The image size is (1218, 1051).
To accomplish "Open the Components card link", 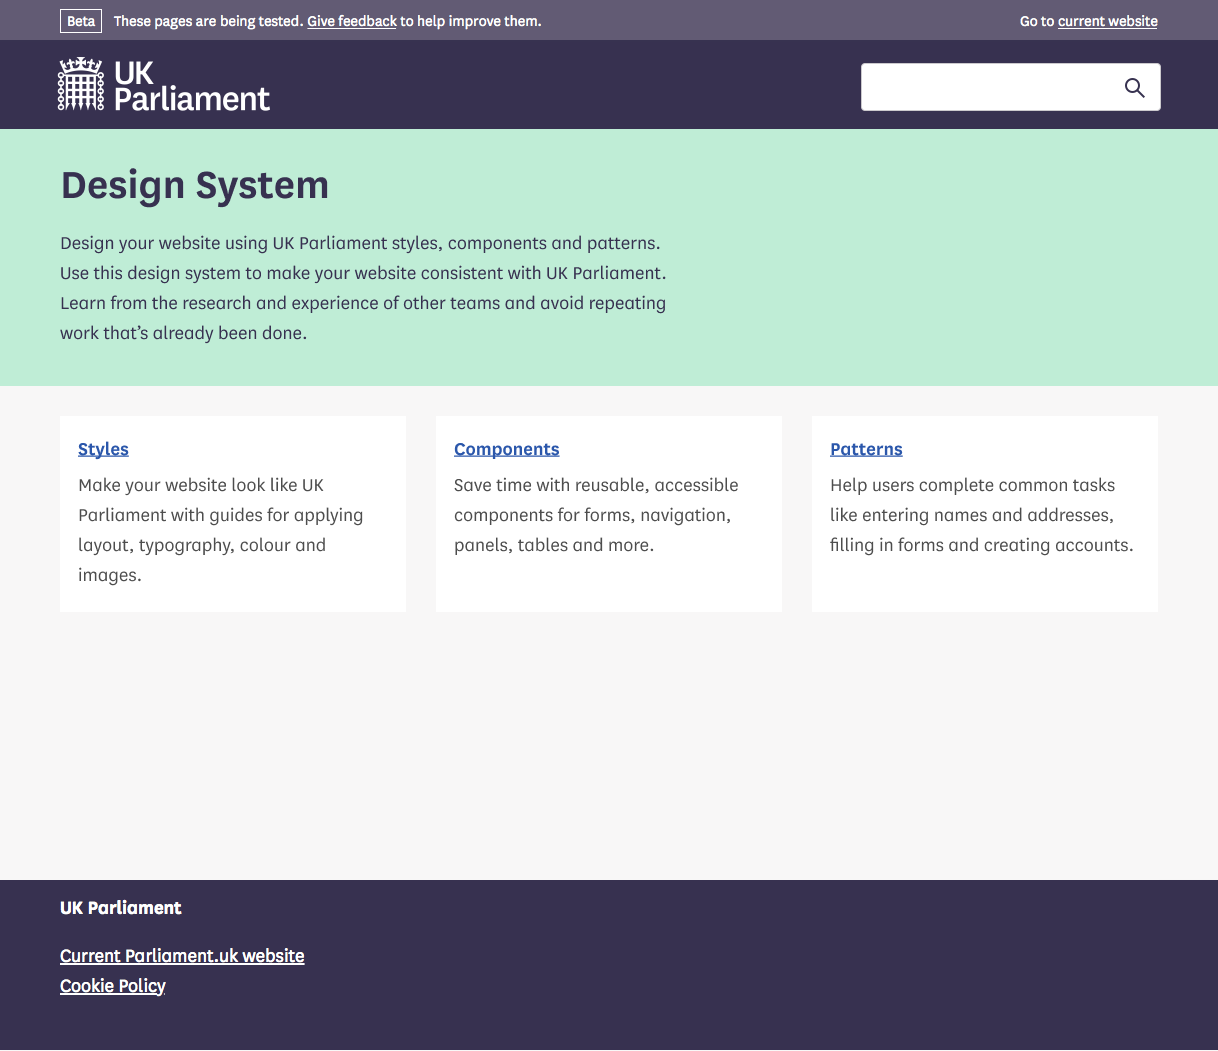I will (506, 449).
